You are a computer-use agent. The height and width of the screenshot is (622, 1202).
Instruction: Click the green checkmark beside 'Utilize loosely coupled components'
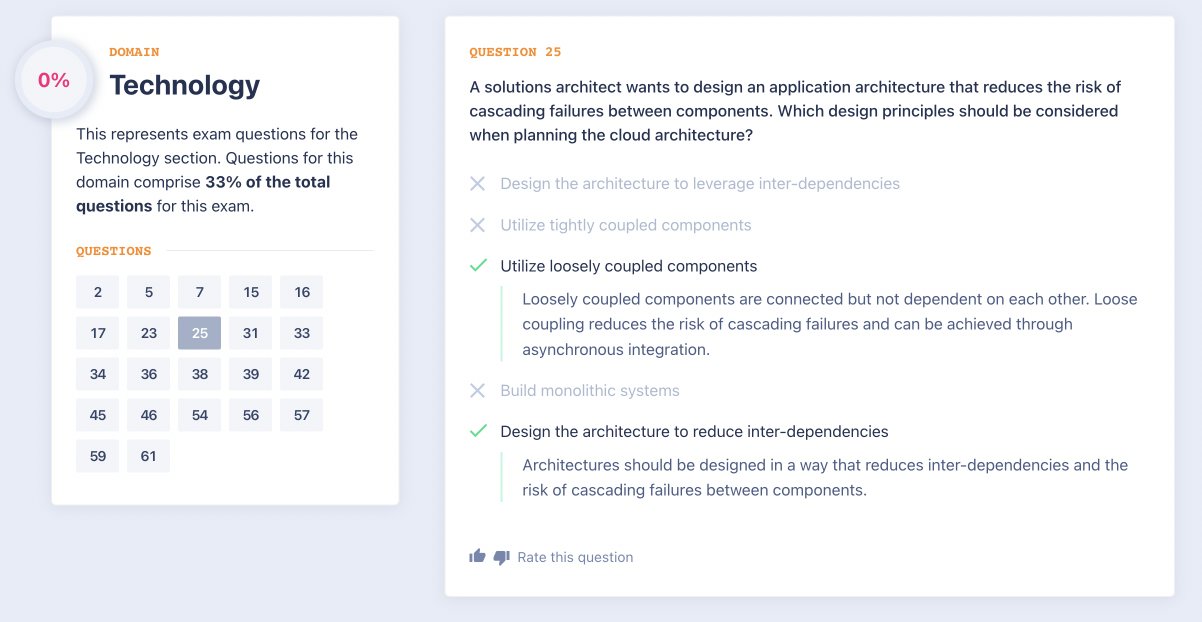(478, 266)
